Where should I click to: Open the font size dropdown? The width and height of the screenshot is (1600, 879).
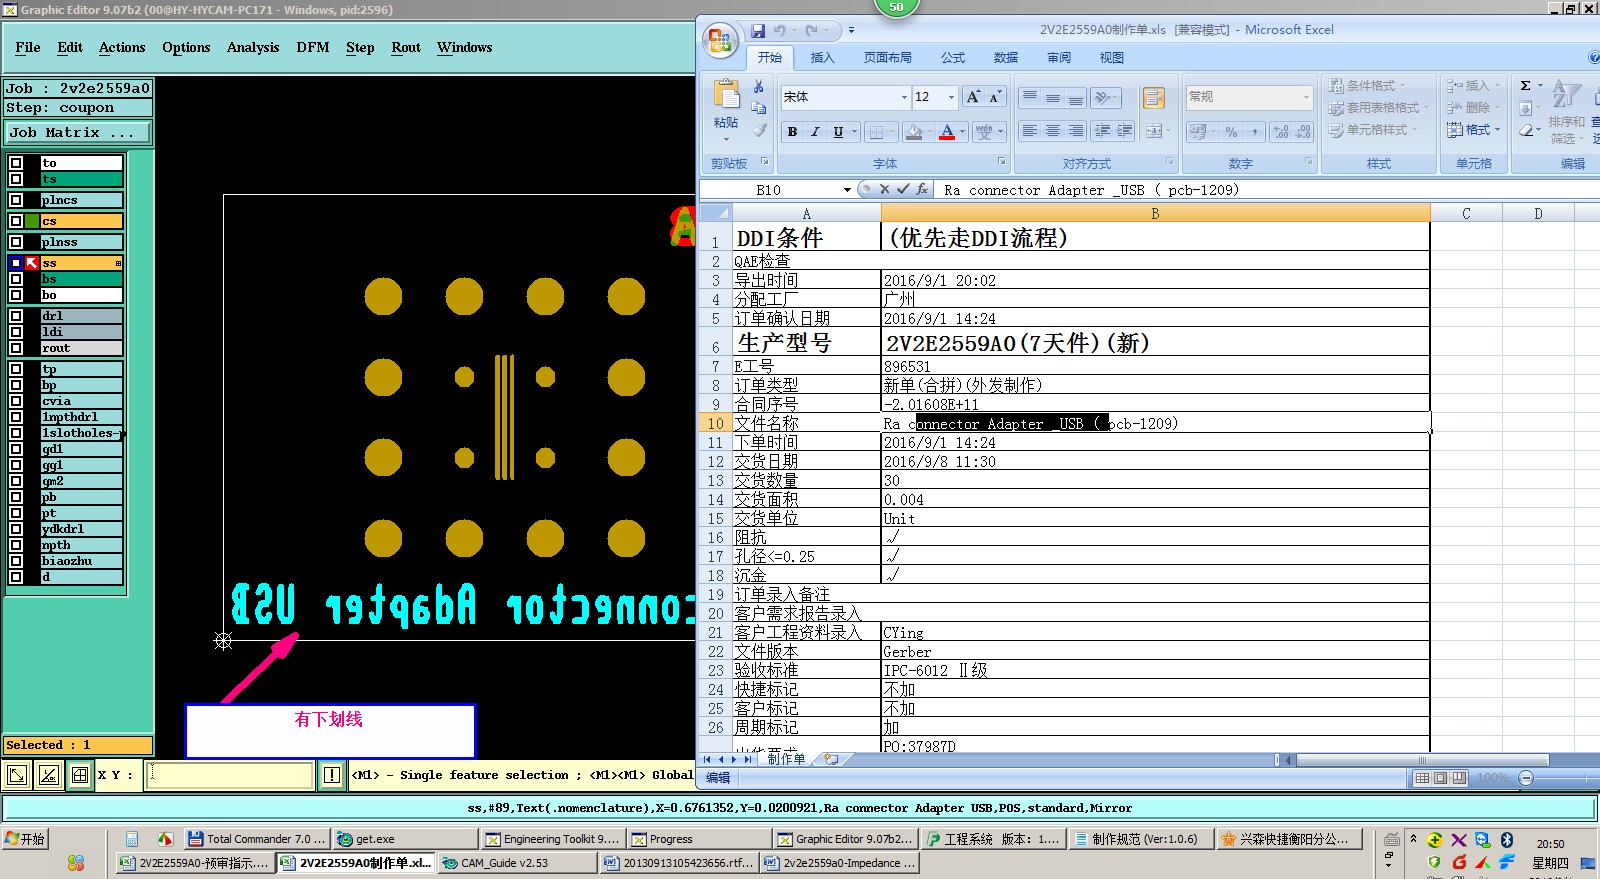(951, 97)
